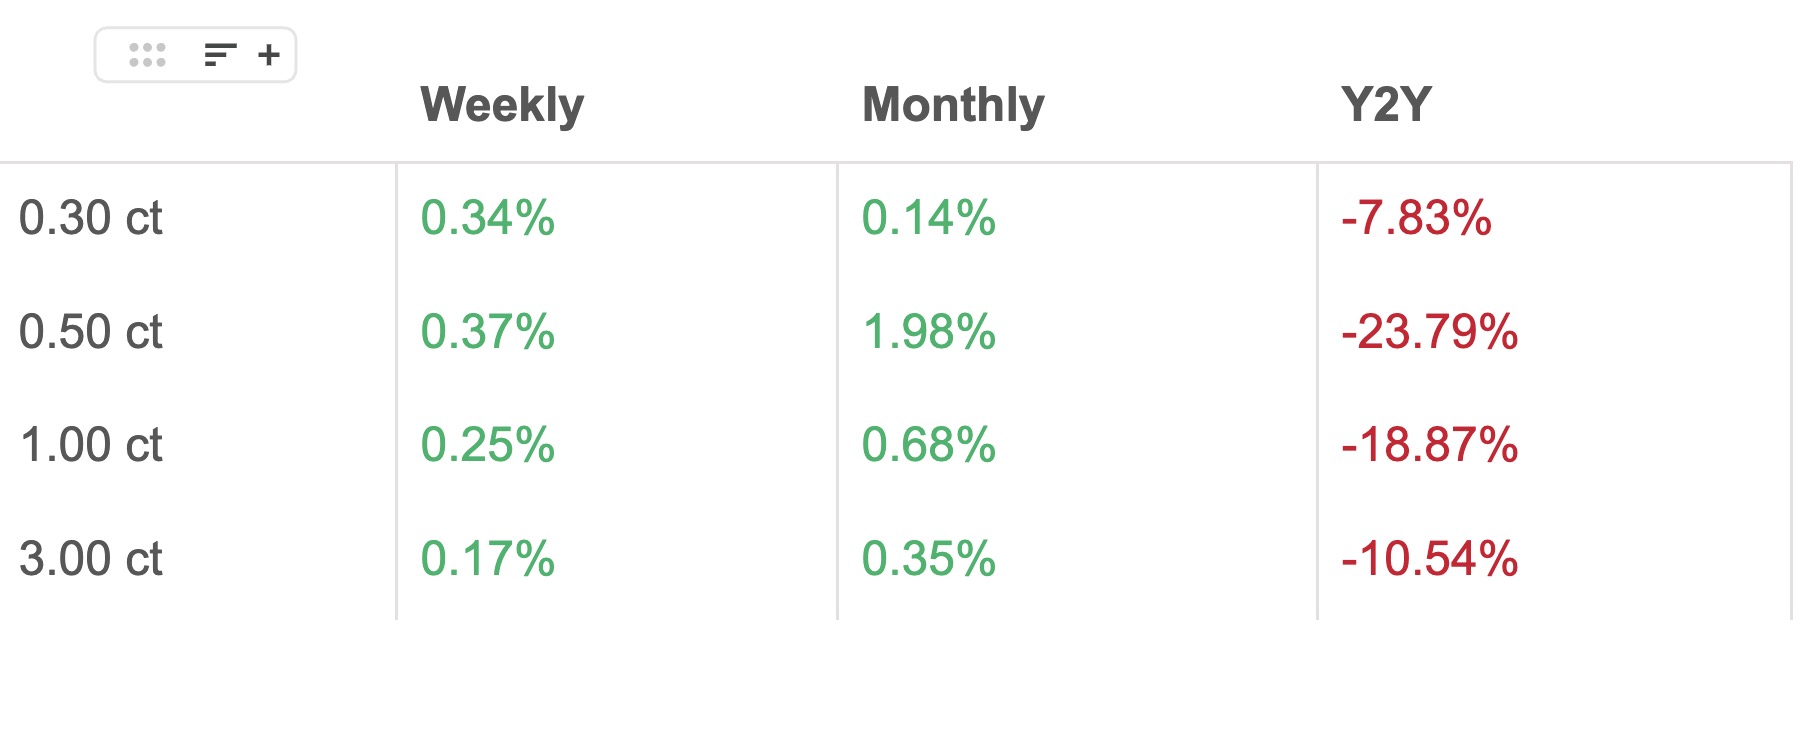Select monthly value 1.98%

pos(929,332)
